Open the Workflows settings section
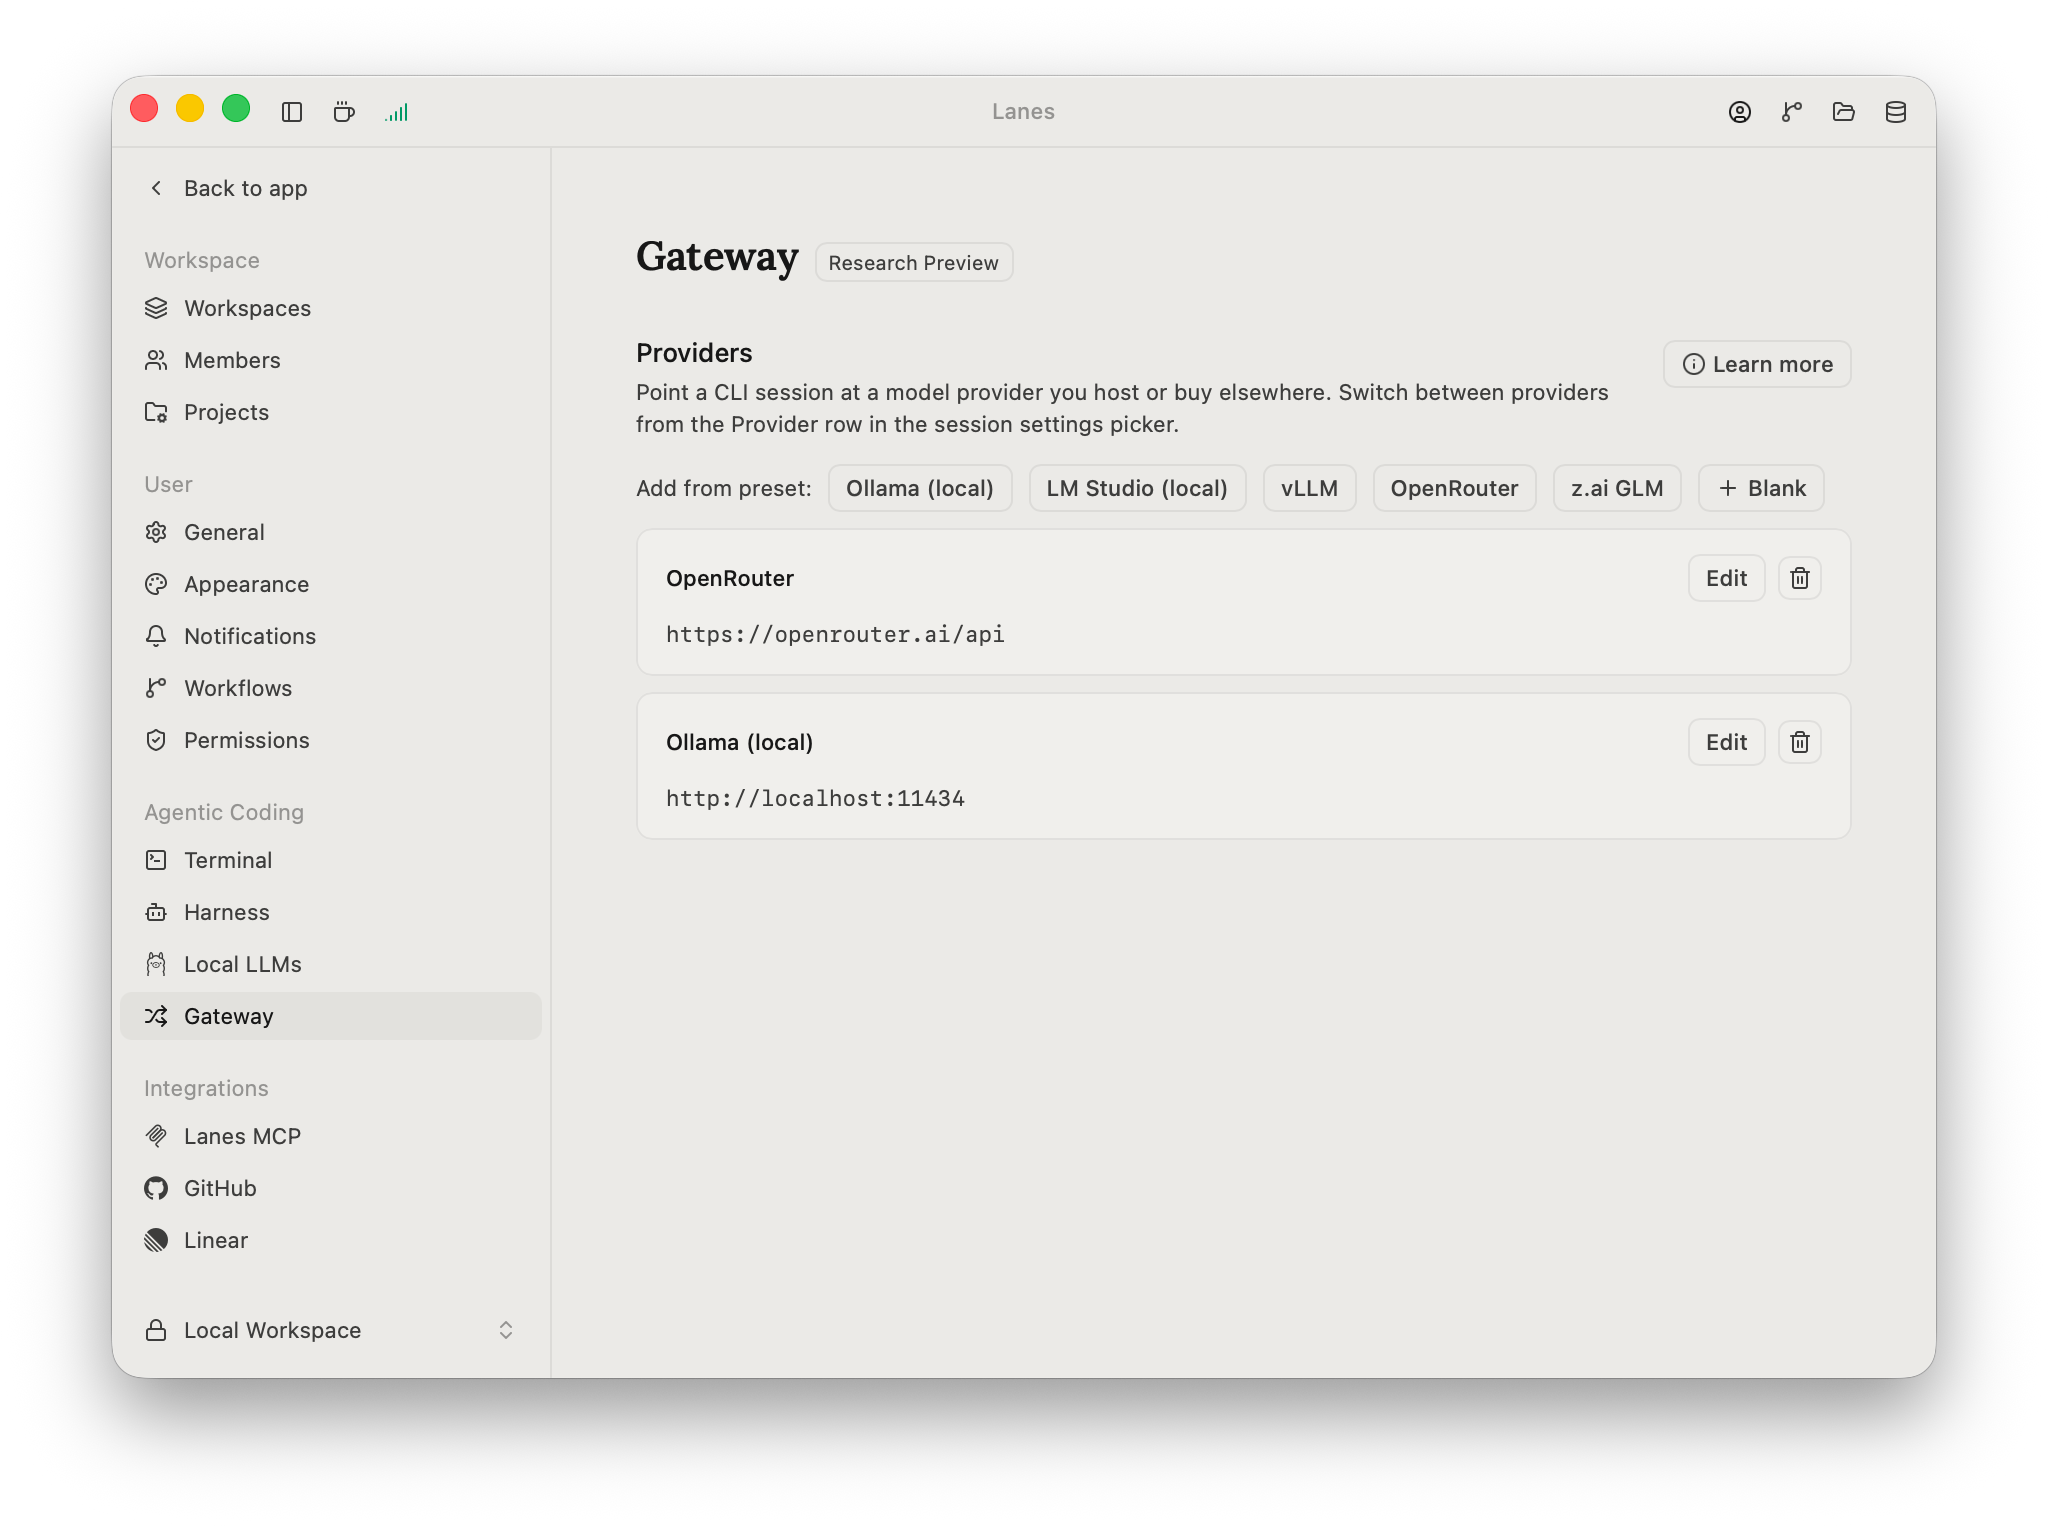2048x1526 pixels. click(331, 688)
